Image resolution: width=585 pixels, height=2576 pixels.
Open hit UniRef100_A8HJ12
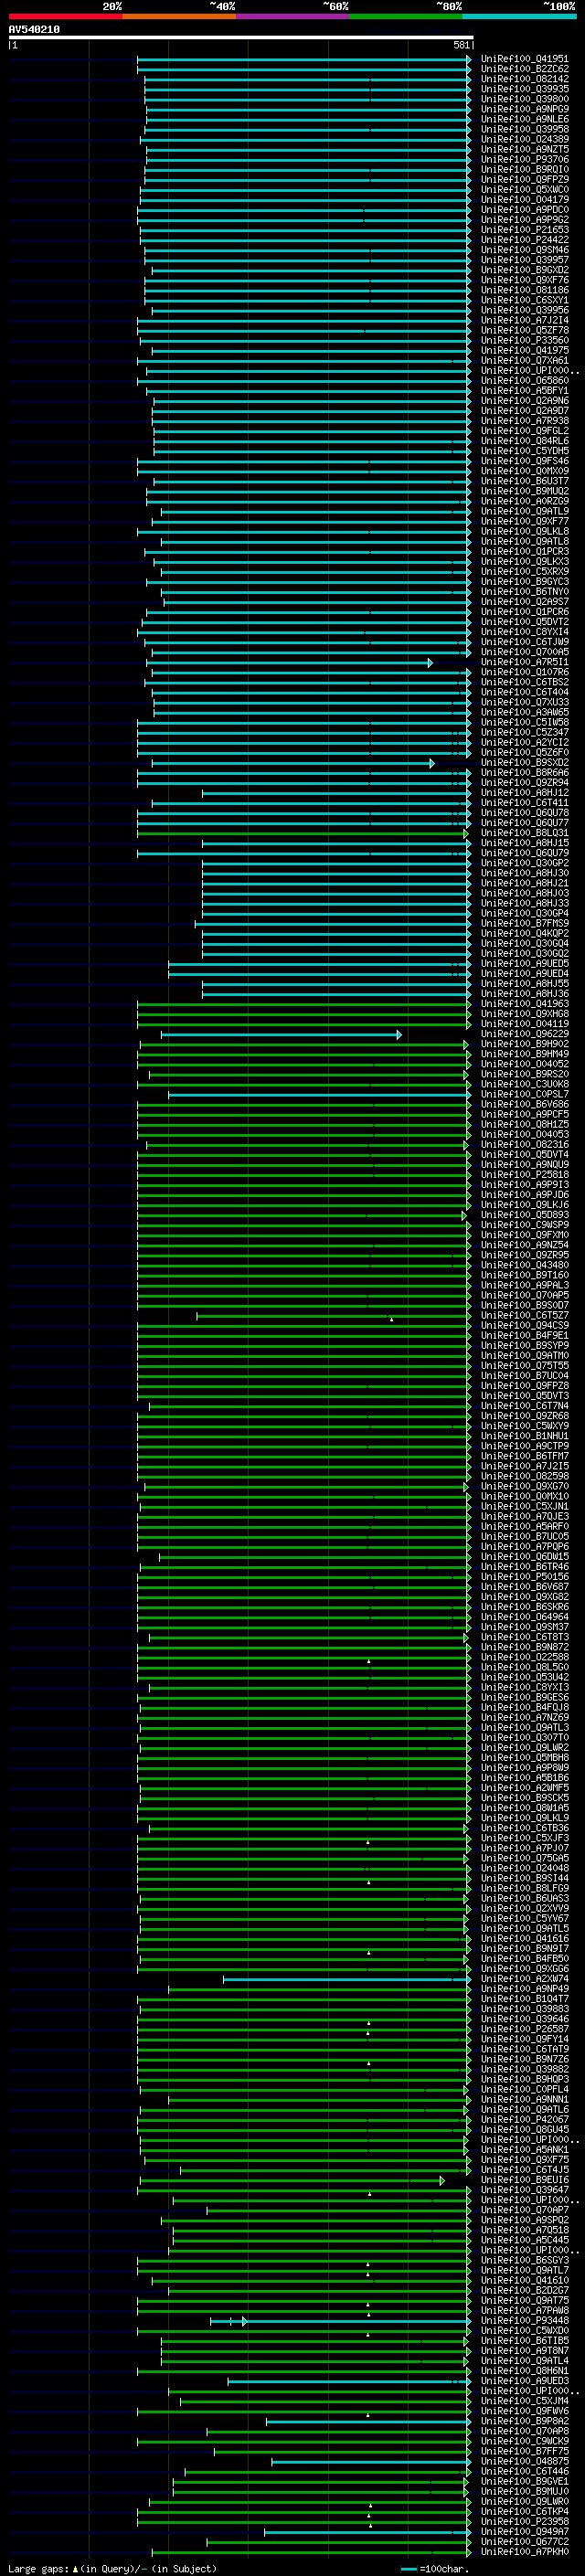pyautogui.click(x=524, y=793)
